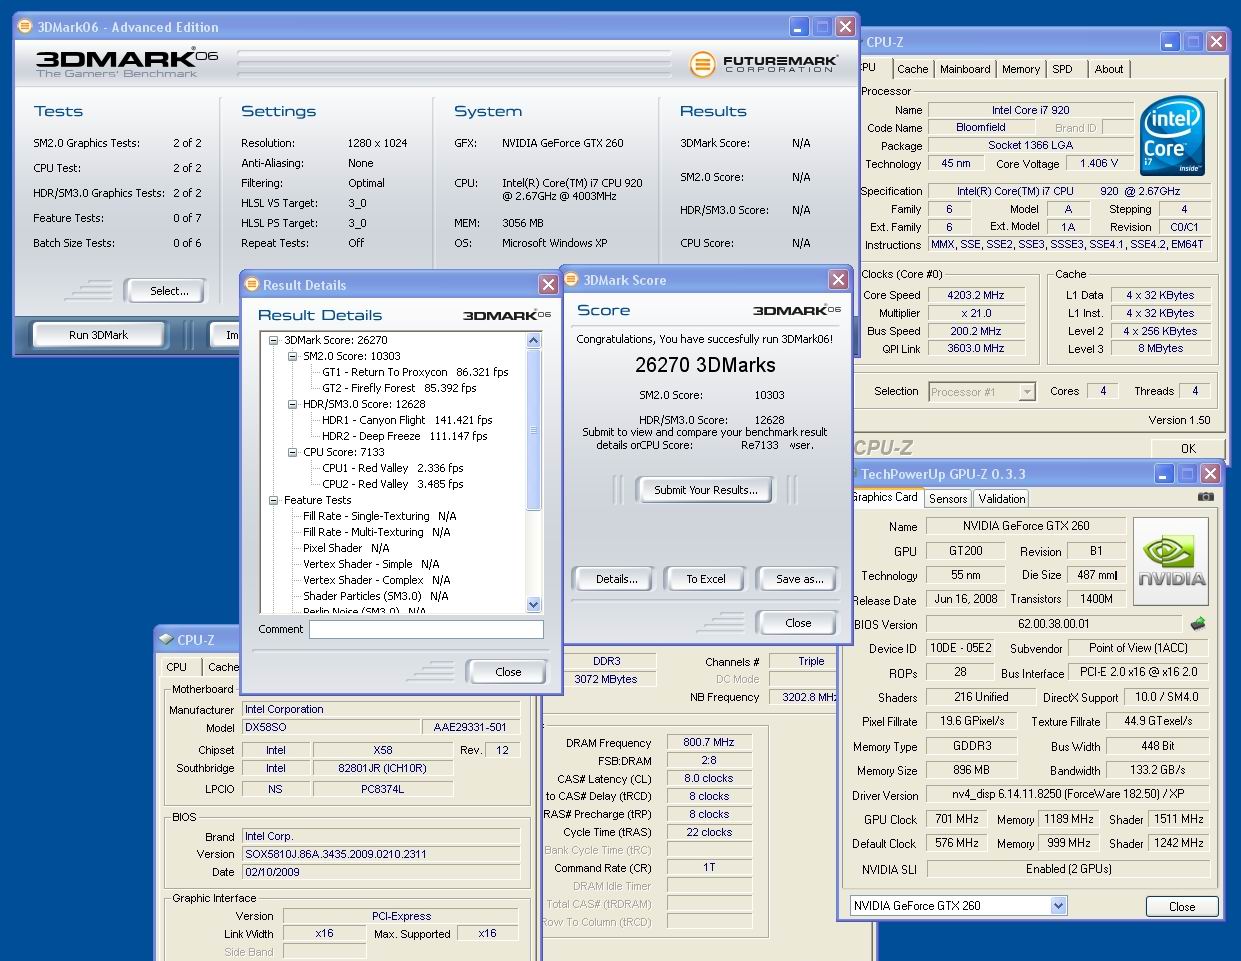The width and height of the screenshot is (1241, 961).
Task: Open the Processor #1 selection dropdown
Action: pos(1026,392)
